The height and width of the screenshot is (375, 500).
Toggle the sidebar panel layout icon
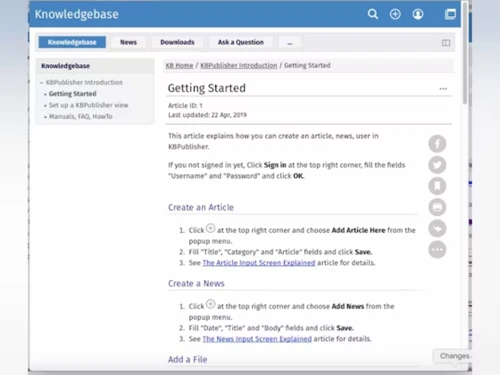point(446,43)
